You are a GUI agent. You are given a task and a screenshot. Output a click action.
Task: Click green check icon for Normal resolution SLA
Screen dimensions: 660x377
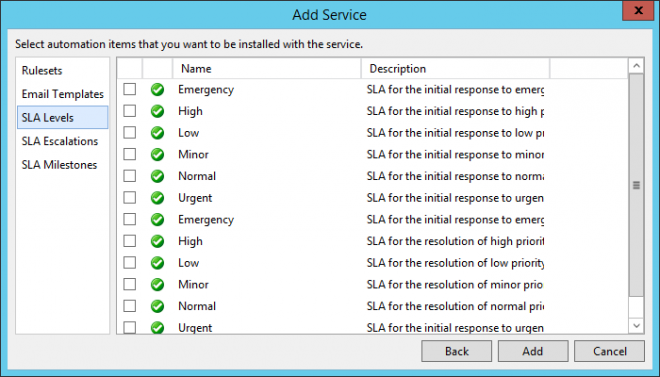click(157, 306)
